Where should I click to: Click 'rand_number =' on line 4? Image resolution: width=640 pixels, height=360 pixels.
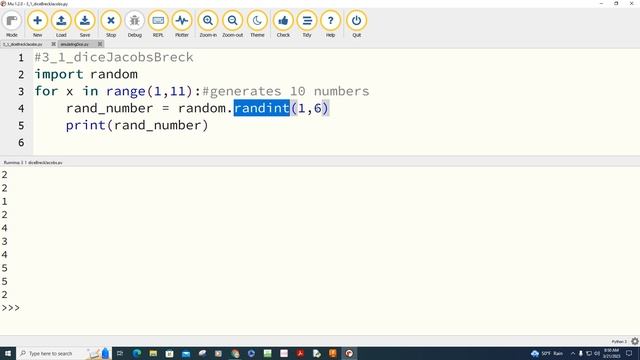(118, 108)
